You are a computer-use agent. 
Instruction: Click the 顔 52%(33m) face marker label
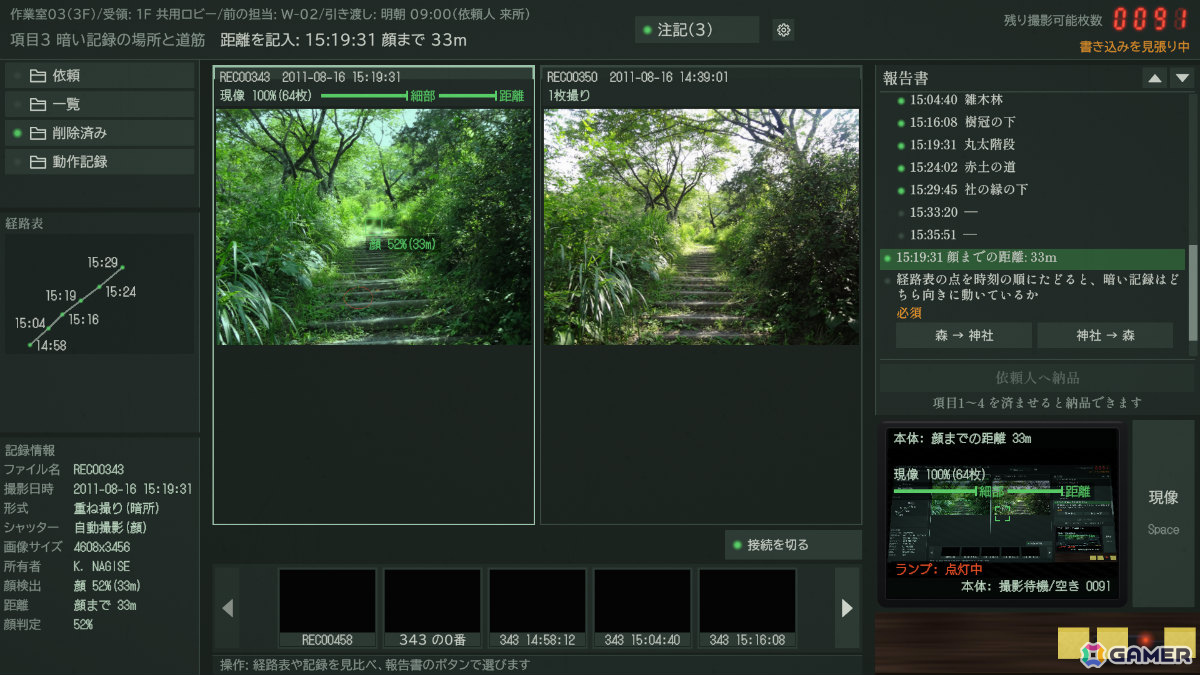click(402, 244)
